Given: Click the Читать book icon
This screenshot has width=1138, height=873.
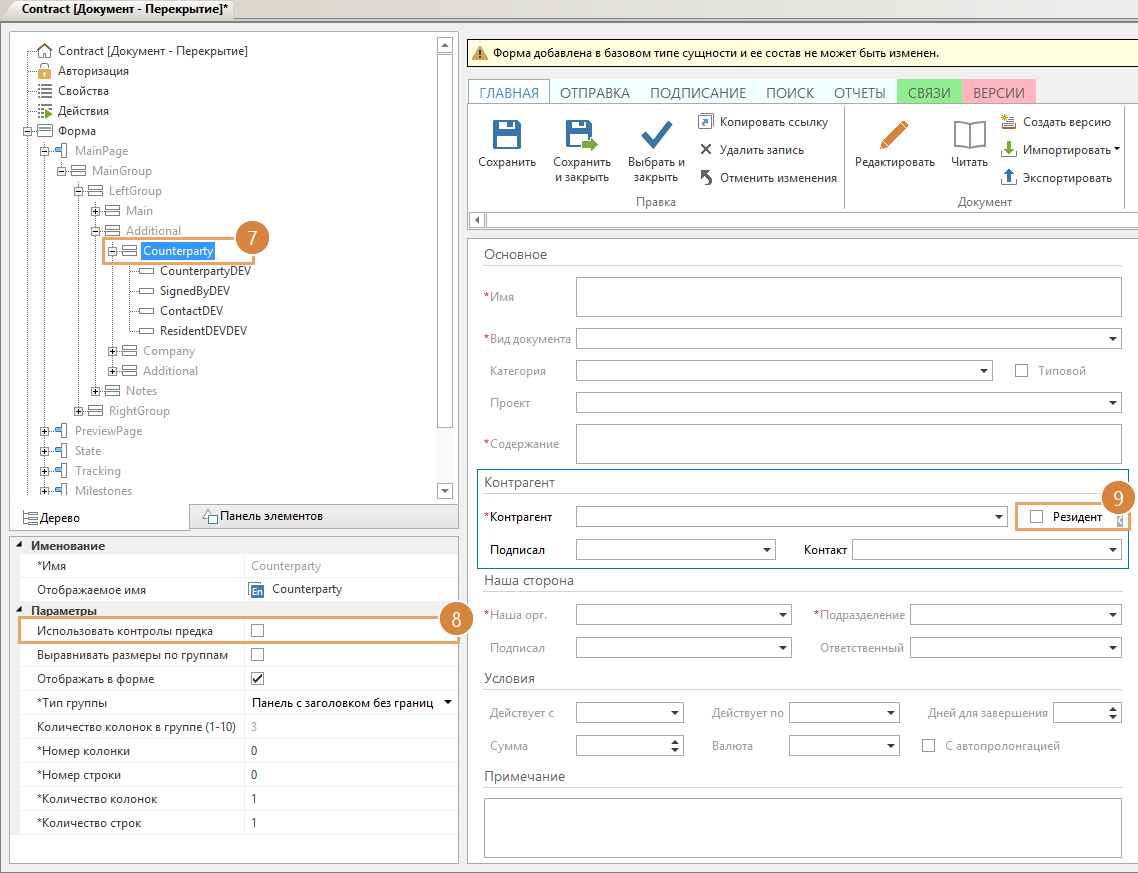Looking at the screenshot, I should [969, 136].
